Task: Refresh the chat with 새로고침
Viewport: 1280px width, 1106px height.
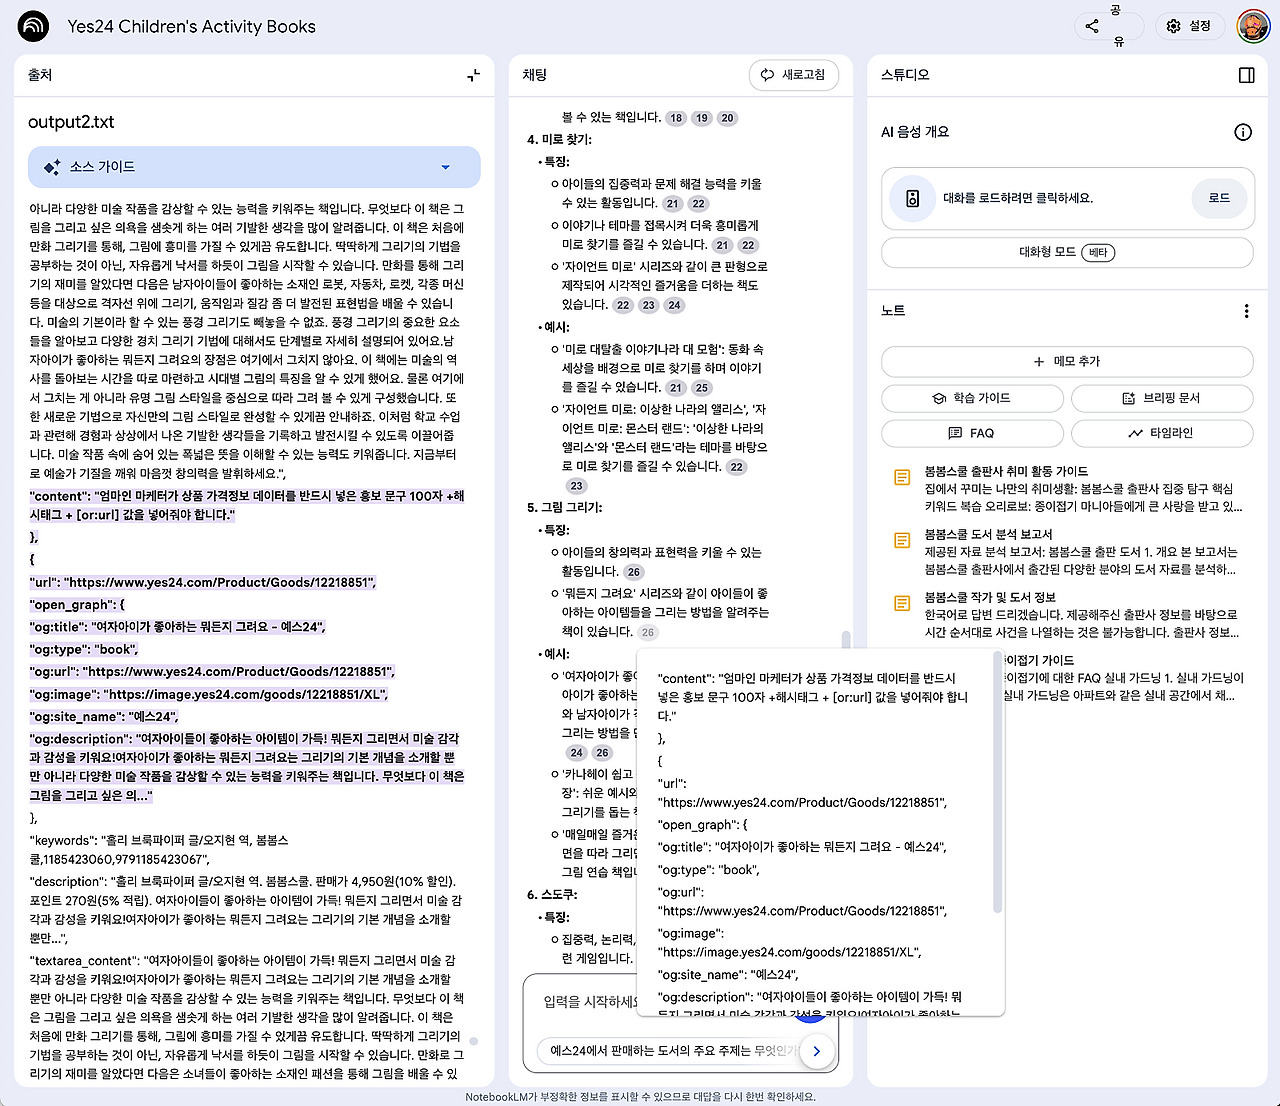Action: 794,74
